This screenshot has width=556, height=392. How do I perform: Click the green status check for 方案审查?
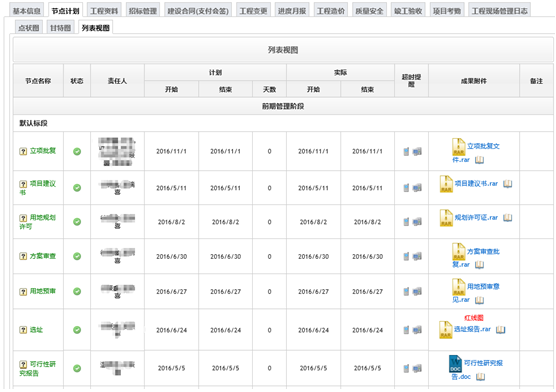coord(77,256)
